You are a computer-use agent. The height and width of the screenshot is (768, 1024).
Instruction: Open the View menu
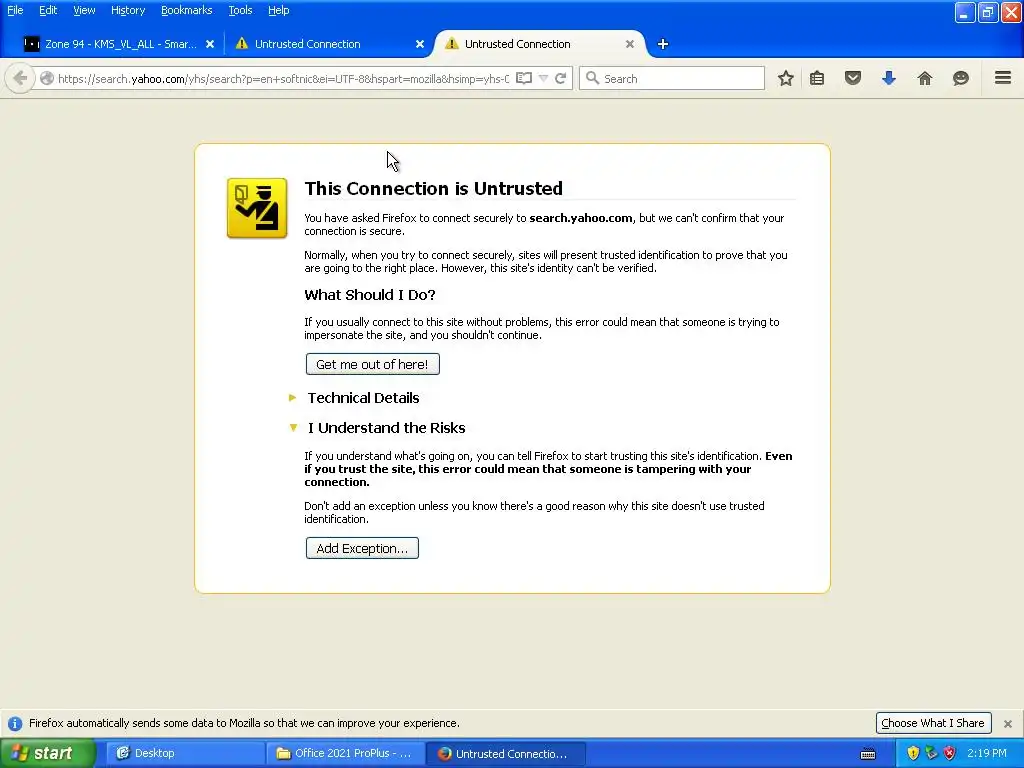(84, 10)
